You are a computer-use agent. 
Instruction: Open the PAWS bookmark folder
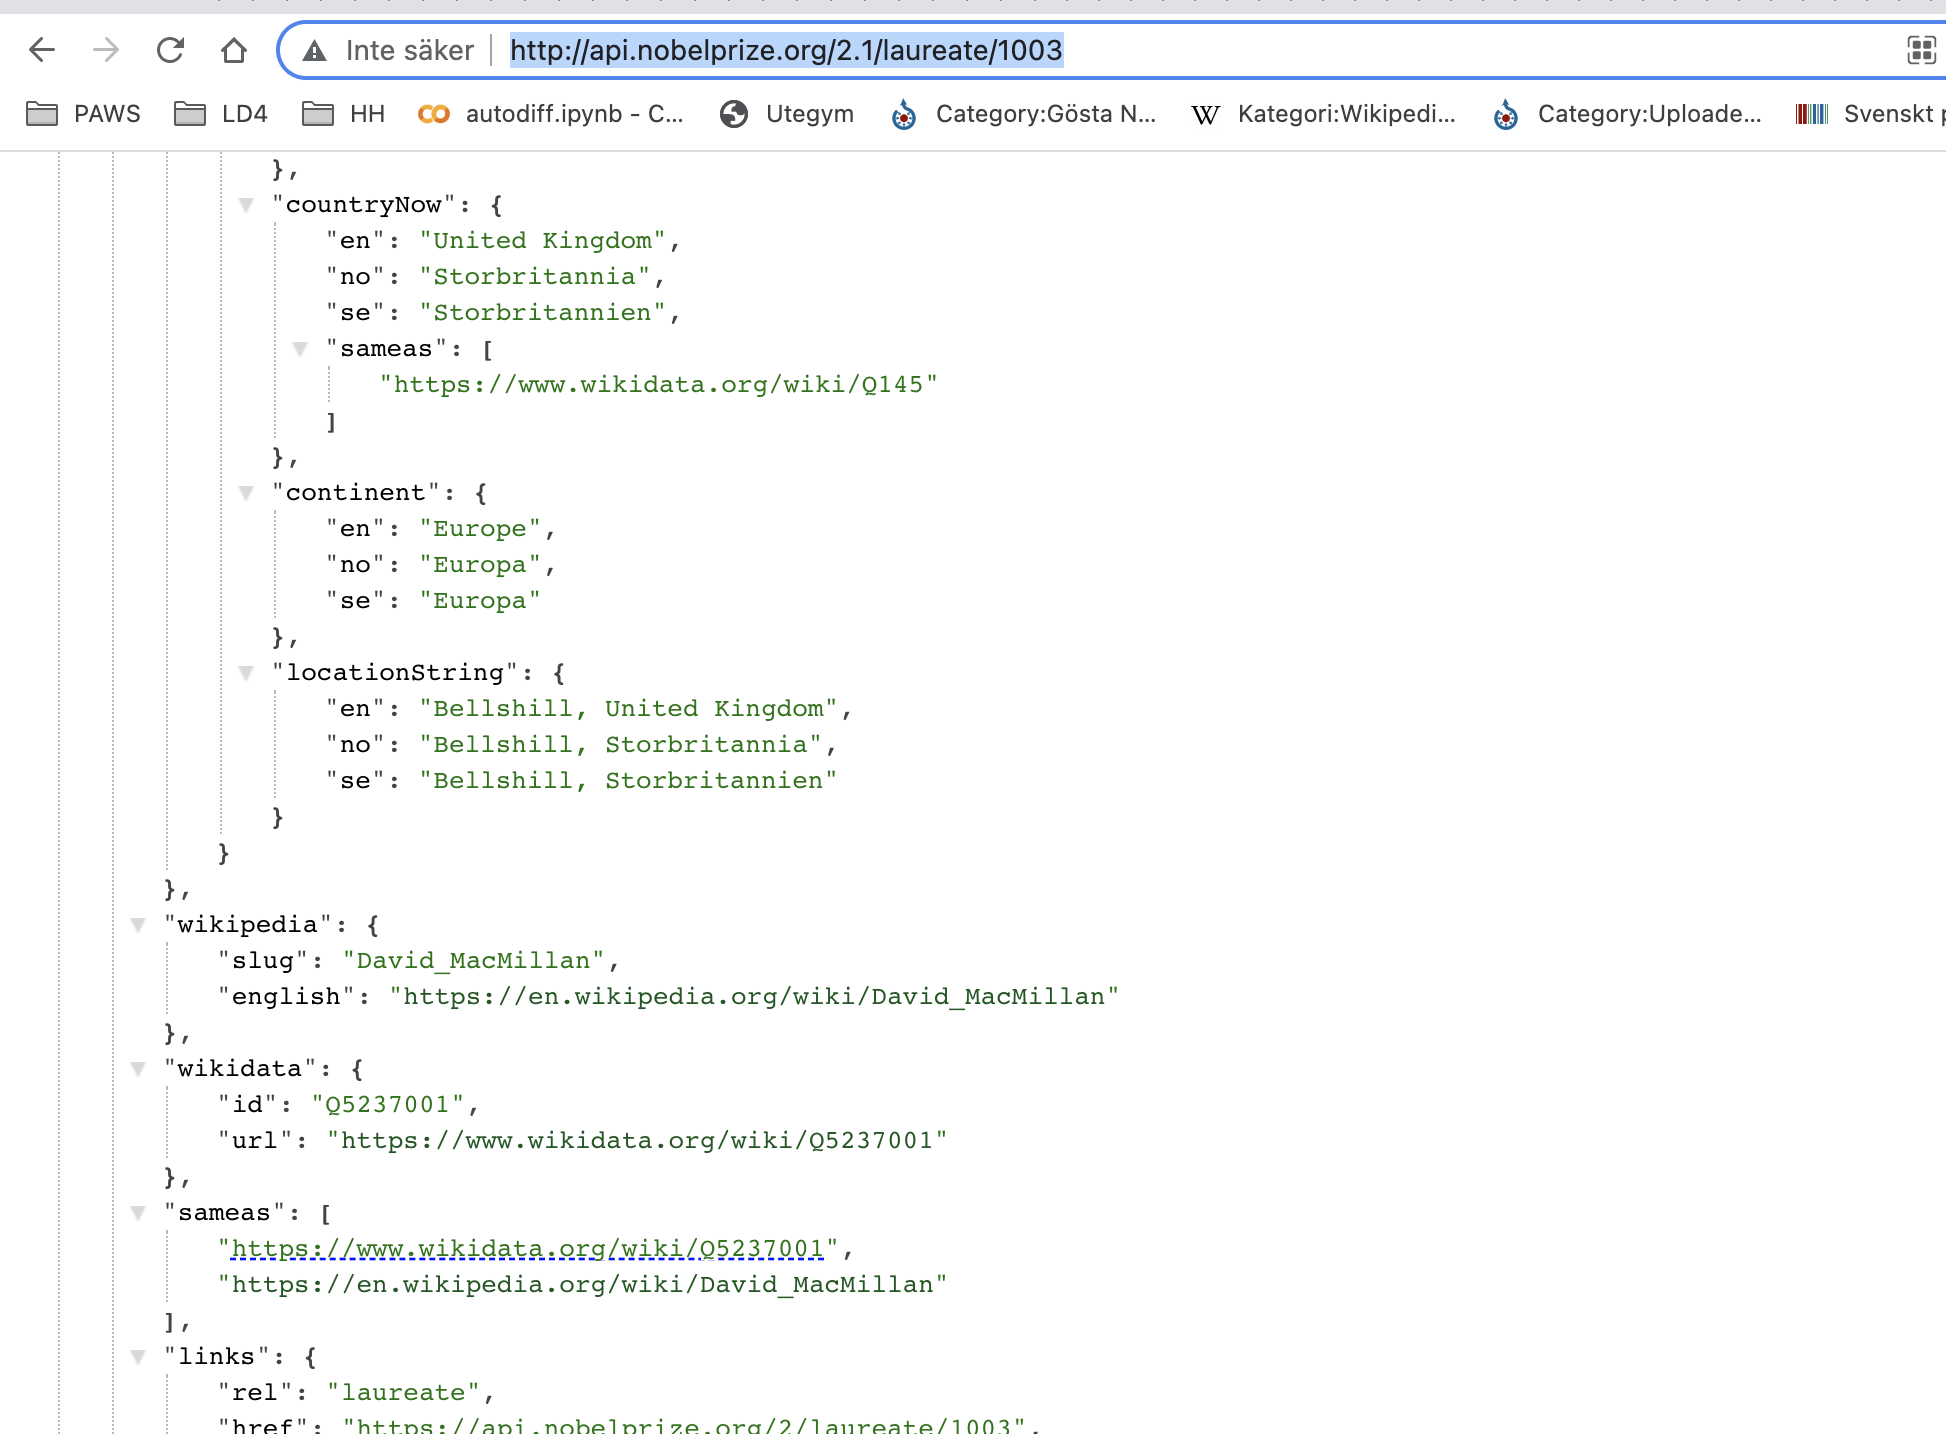[84, 114]
